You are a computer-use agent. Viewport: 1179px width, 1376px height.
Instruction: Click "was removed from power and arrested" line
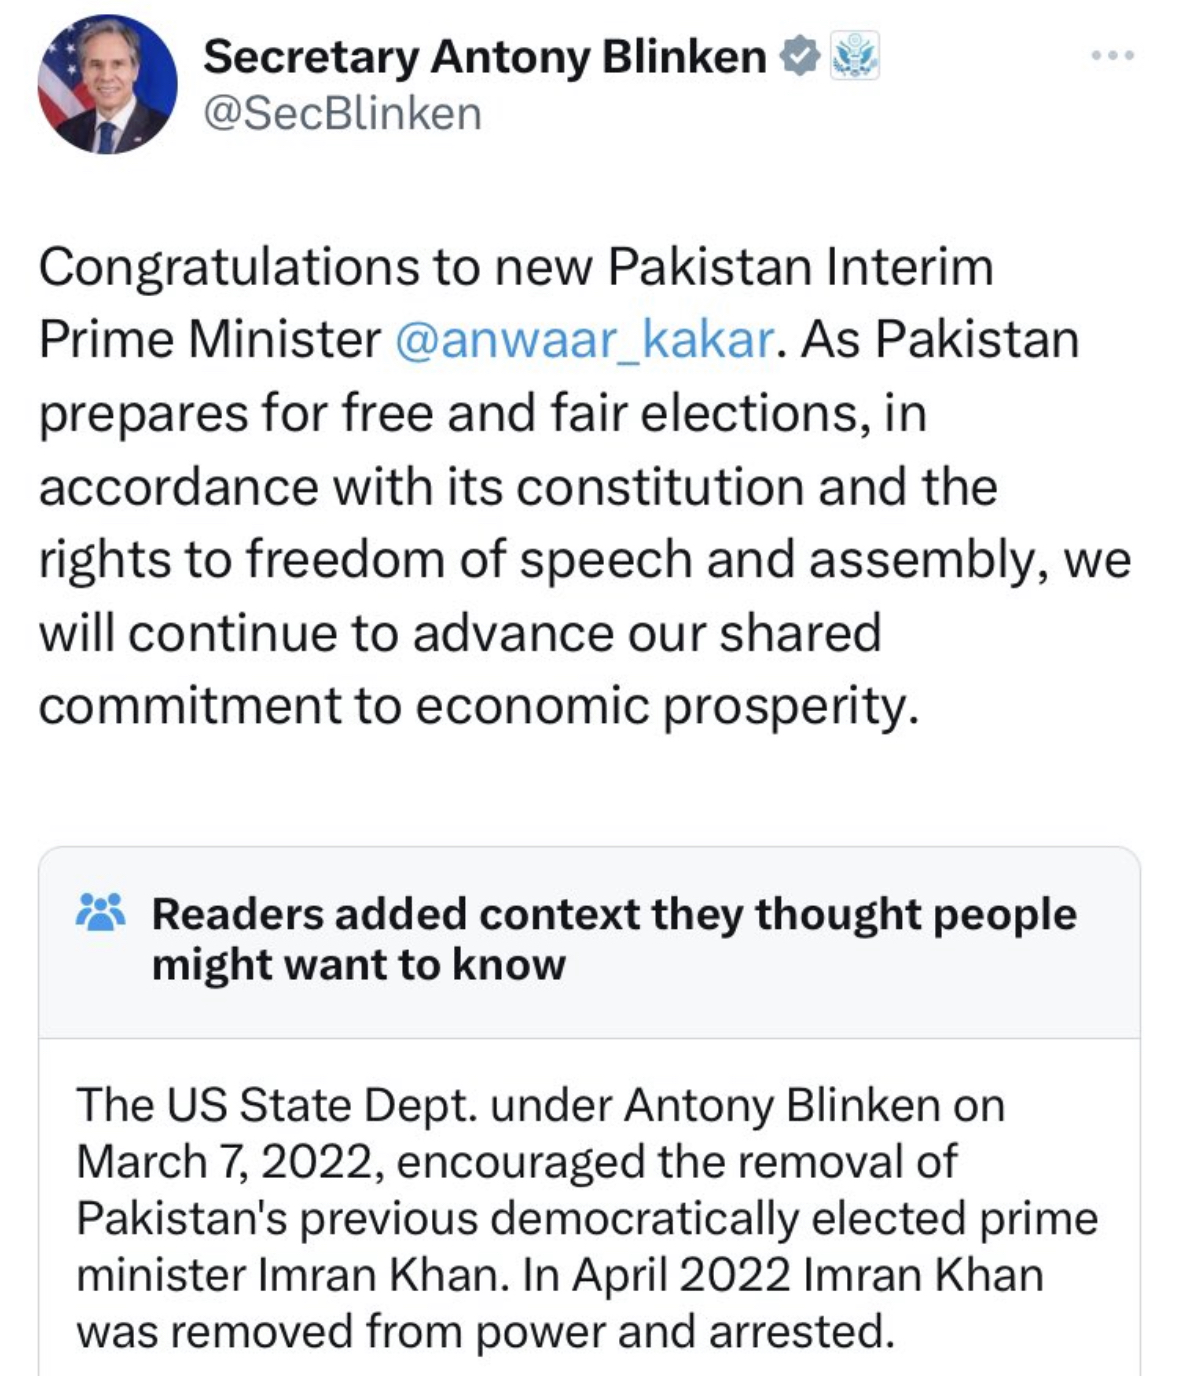tap(484, 1331)
